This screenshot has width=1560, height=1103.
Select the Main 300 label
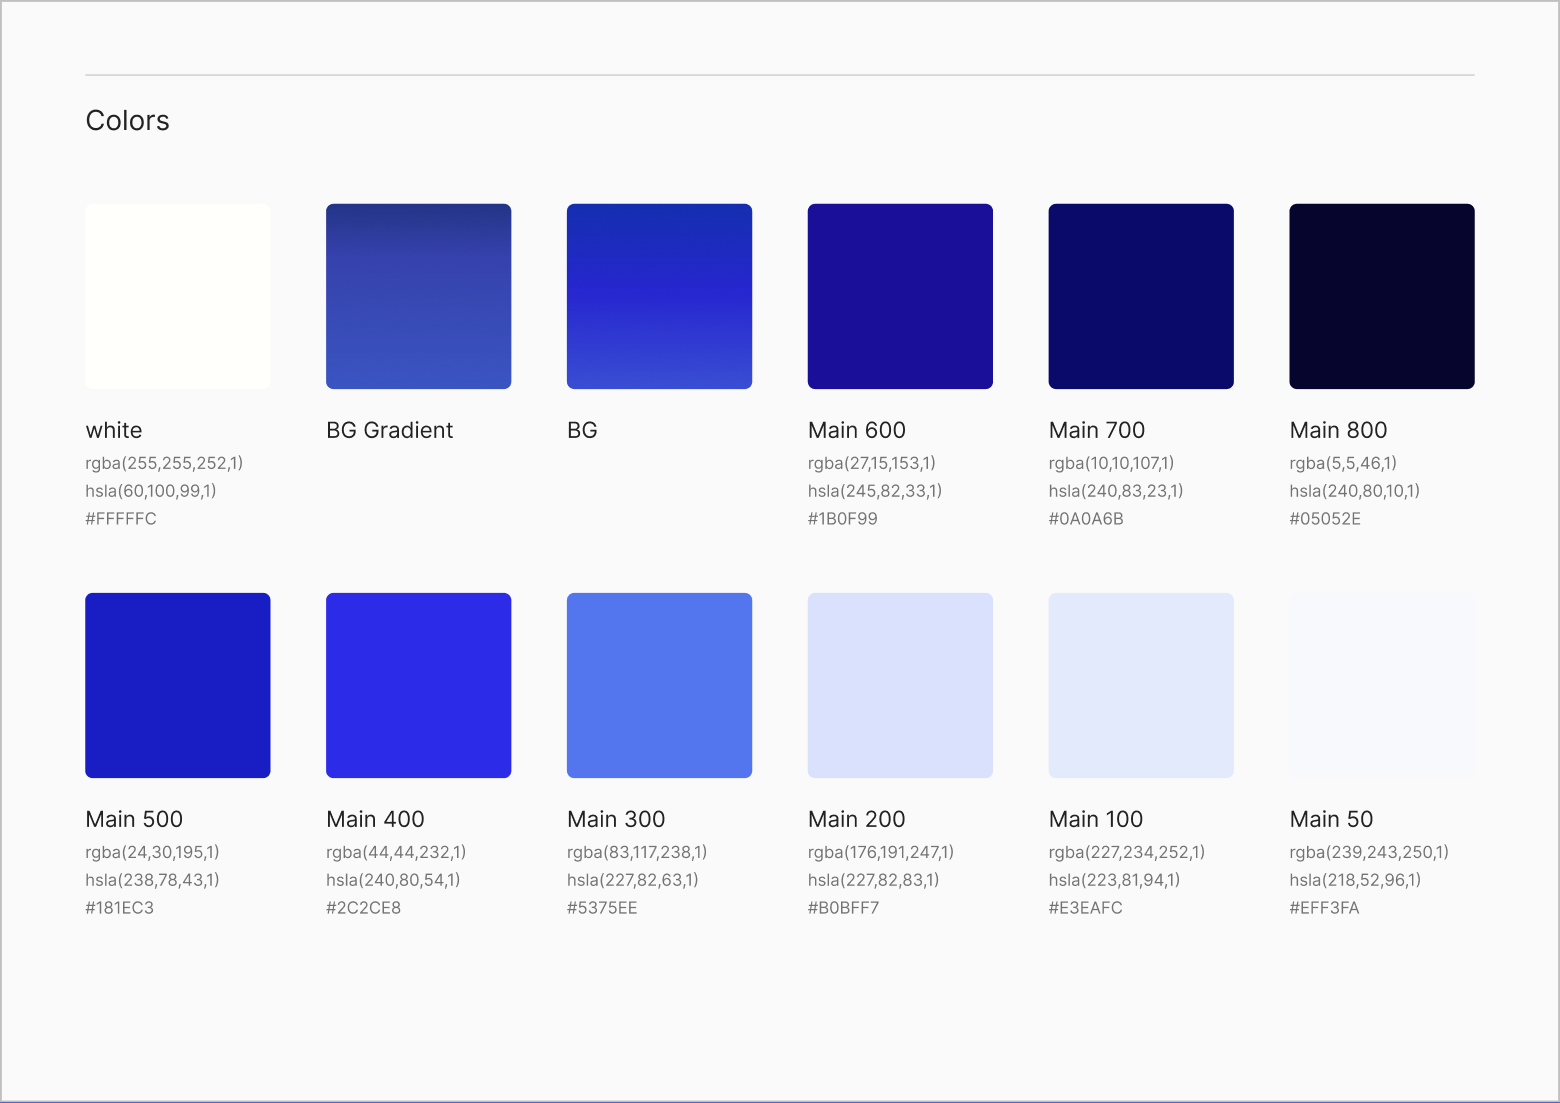coord(616,819)
